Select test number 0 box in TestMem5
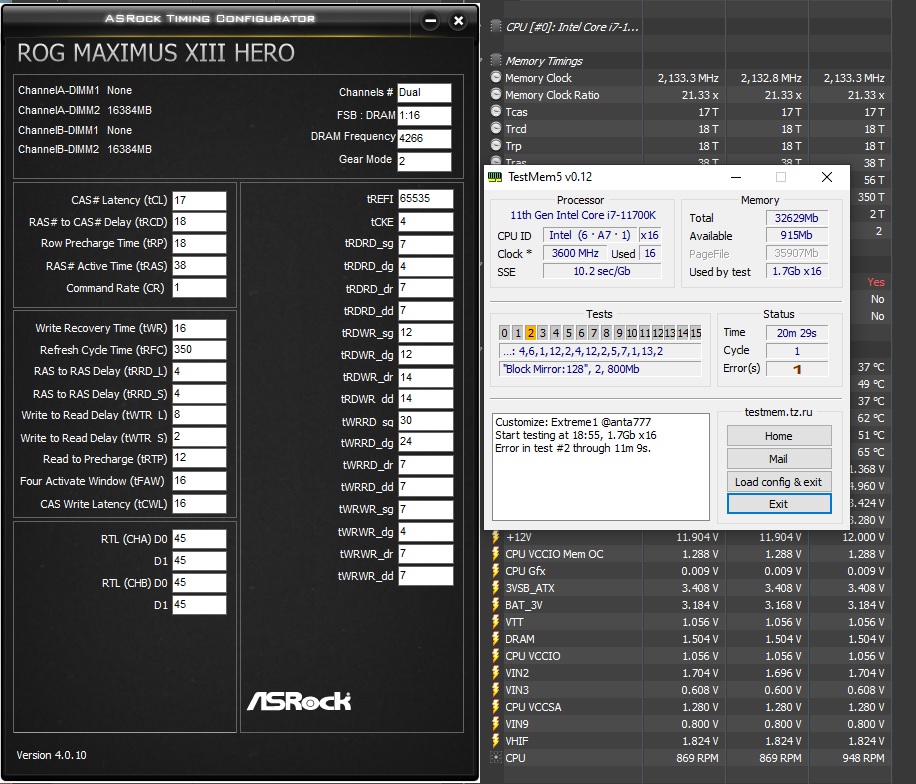Image resolution: width=916 pixels, height=784 pixels. point(505,333)
